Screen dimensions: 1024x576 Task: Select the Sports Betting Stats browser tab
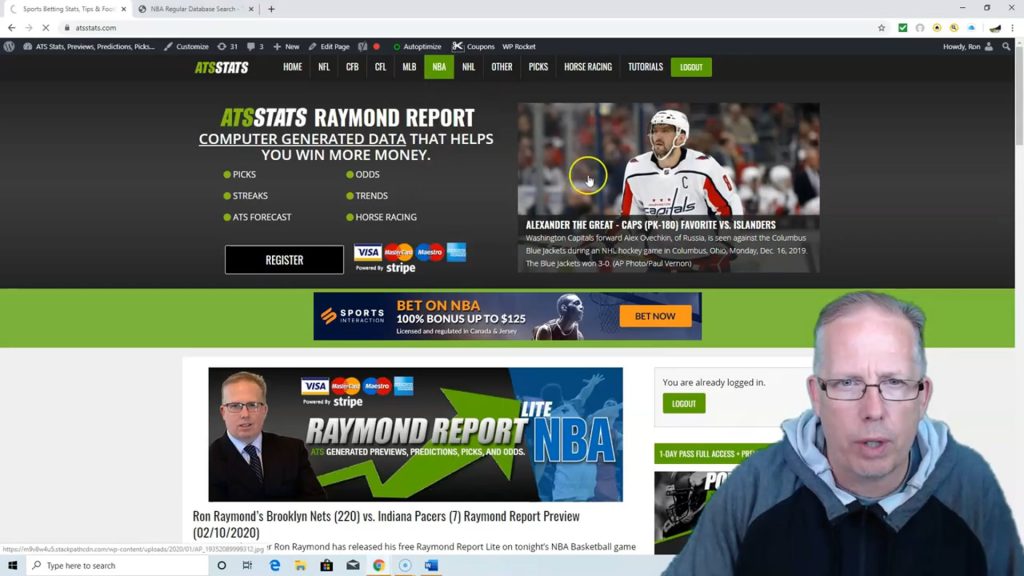(x=69, y=9)
